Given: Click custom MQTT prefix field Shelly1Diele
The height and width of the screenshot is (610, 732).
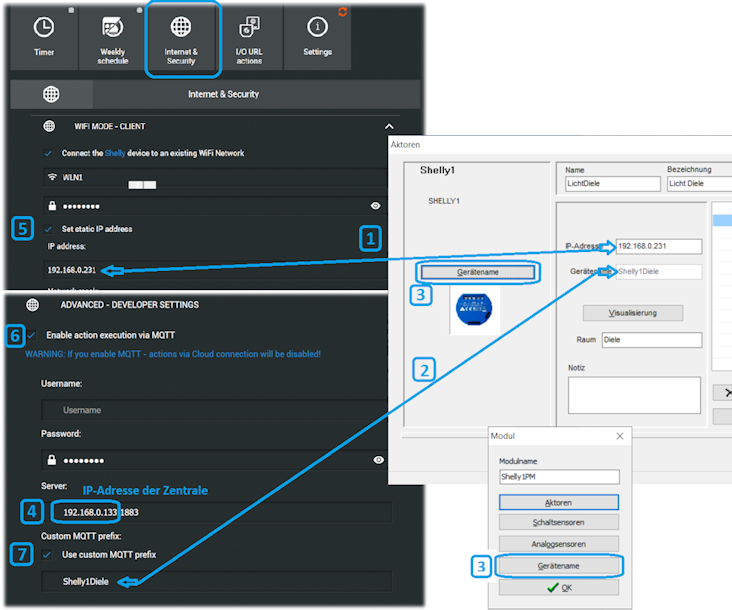Looking at the screenshot, I should (217, 582).
